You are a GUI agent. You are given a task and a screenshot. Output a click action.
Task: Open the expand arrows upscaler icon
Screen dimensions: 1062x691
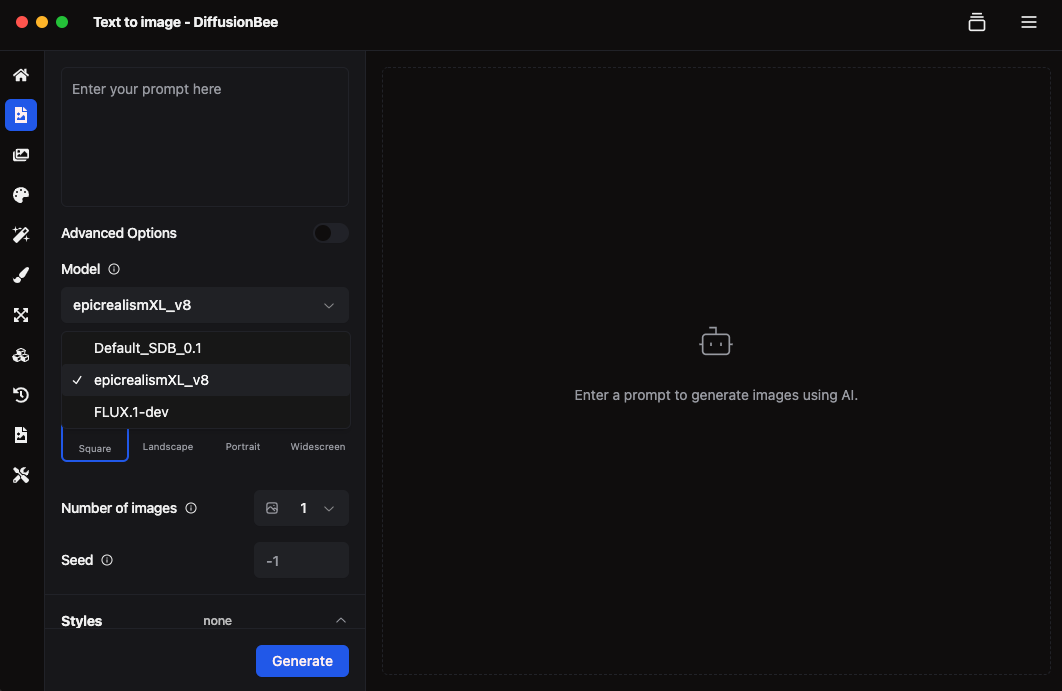tap(21, 315)
